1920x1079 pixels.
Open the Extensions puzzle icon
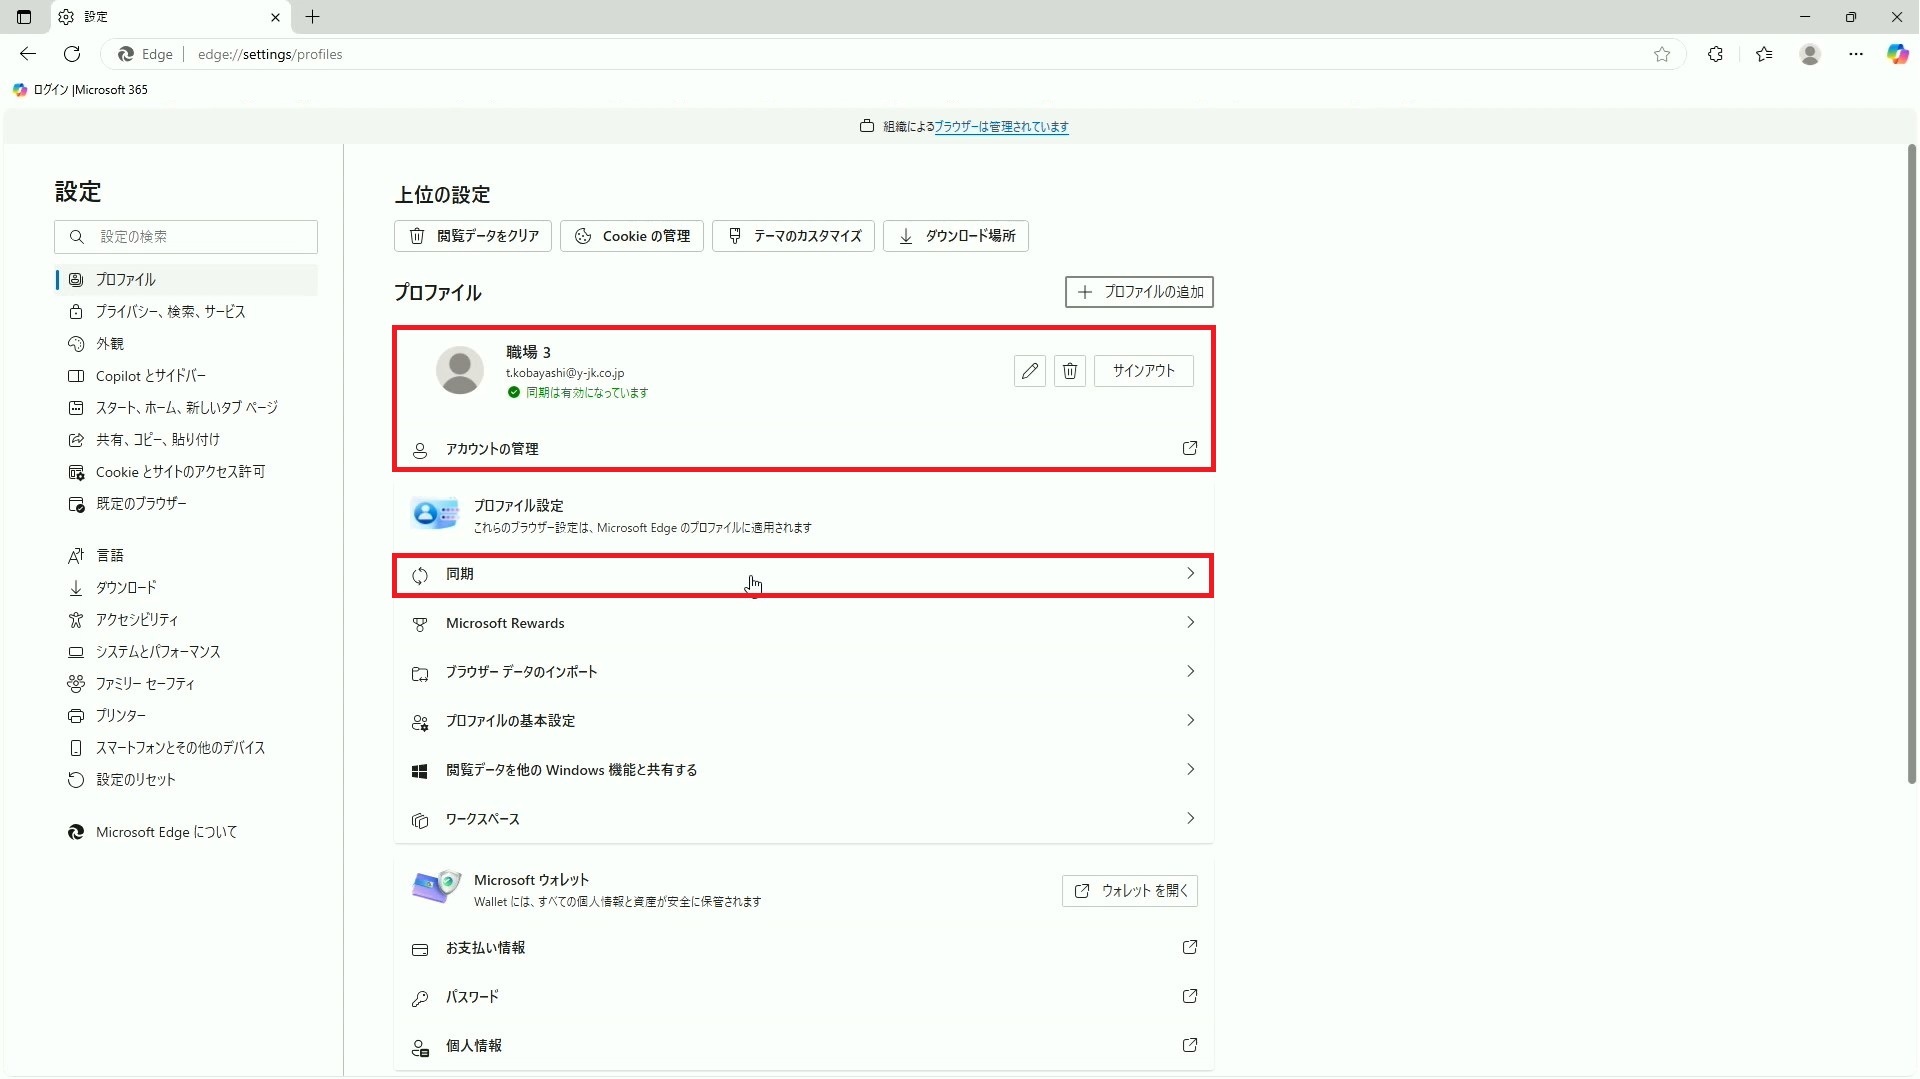[x=1715, y=54]
